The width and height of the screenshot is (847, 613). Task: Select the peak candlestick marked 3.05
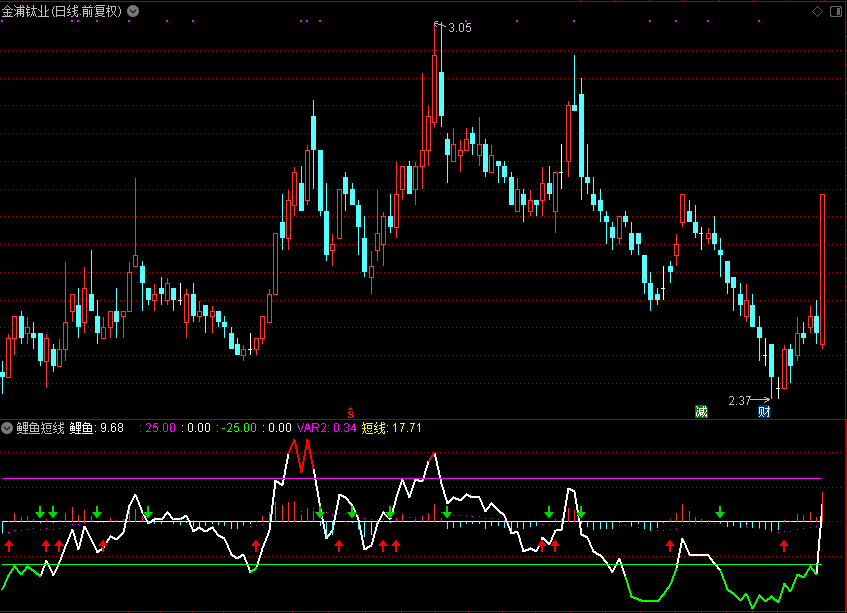435,76
